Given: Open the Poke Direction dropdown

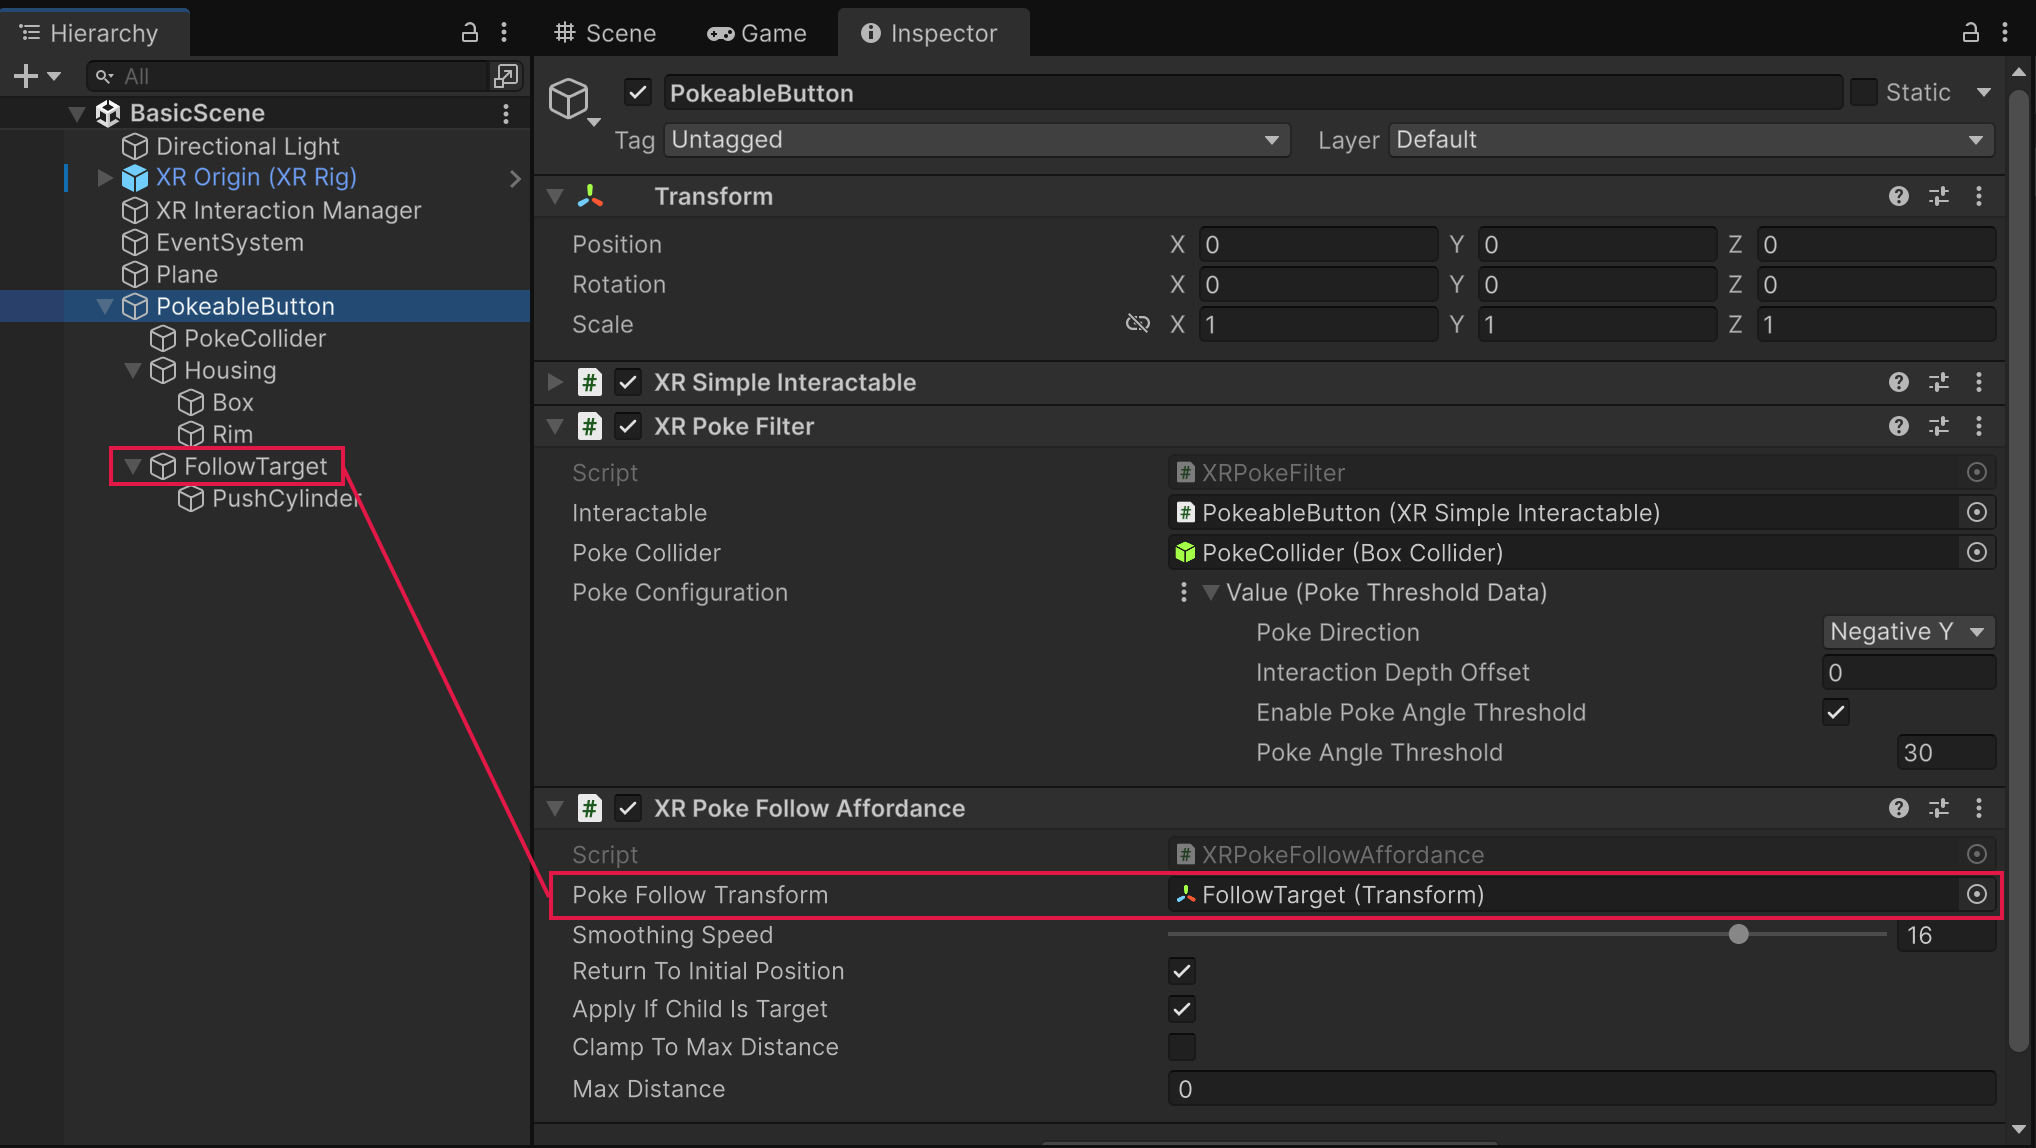Looking at the screenshot, I should 1909,632.
